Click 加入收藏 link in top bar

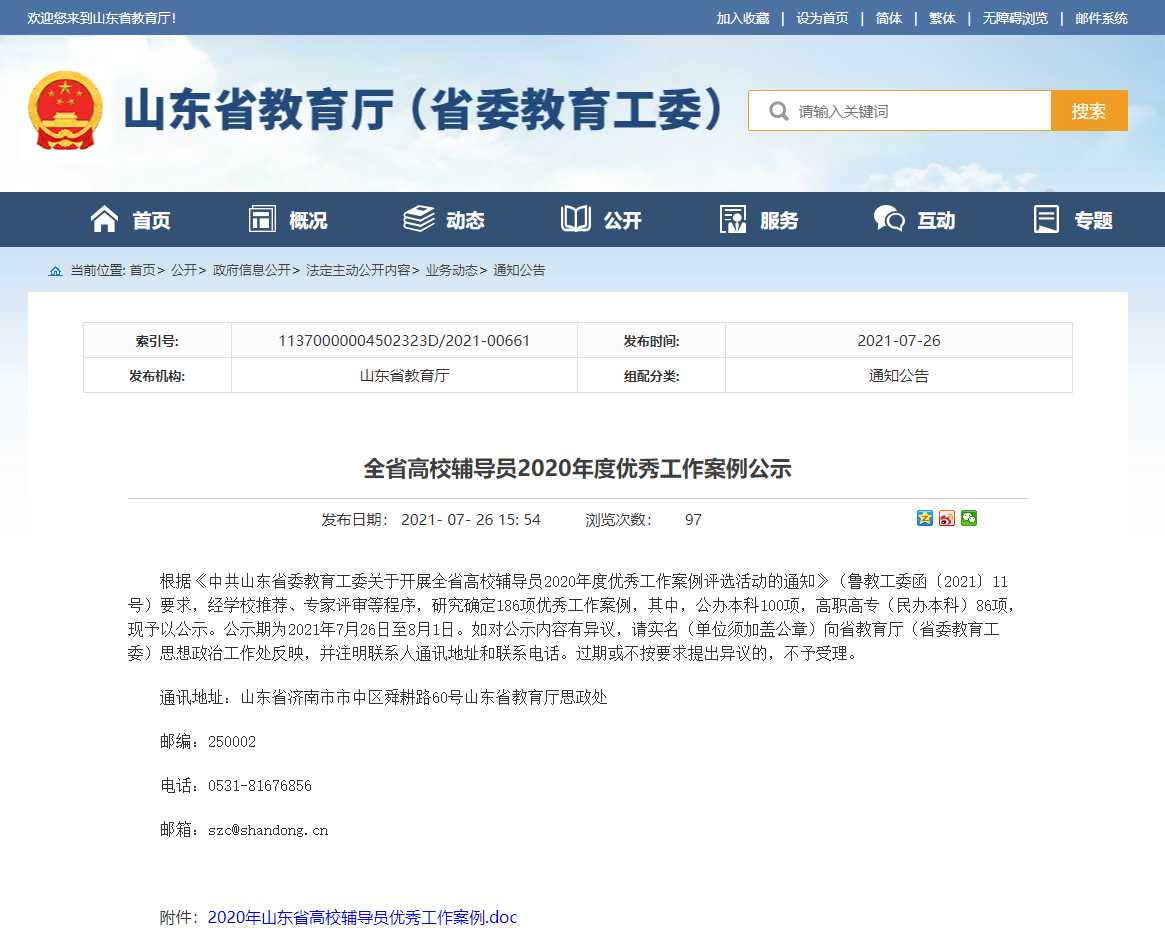point(742,18)
